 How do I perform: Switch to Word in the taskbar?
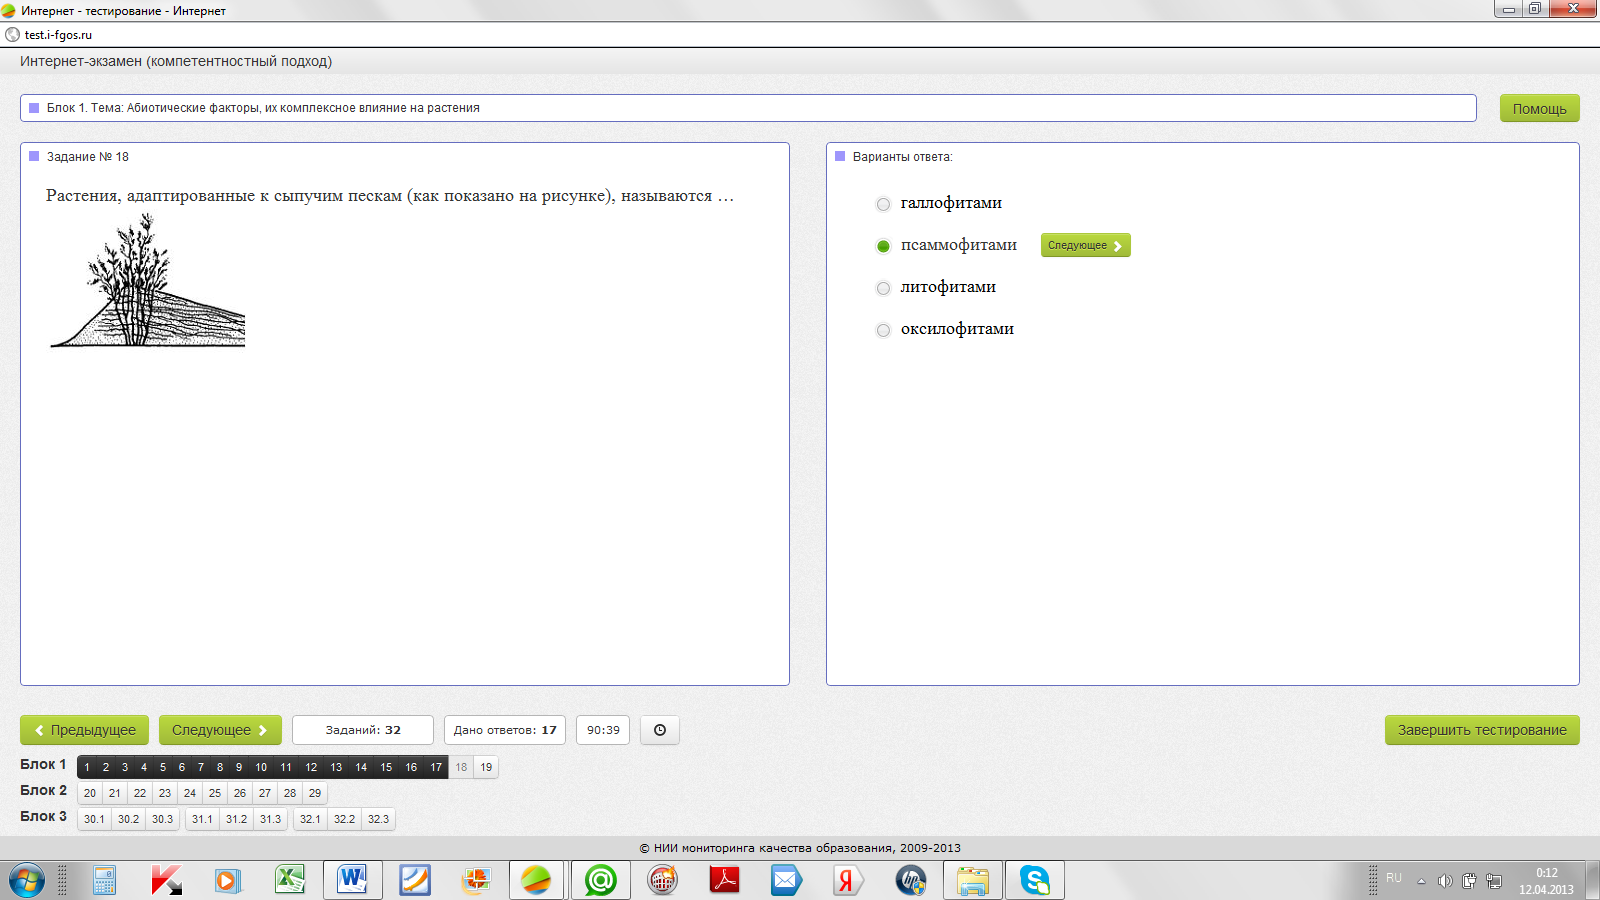pyautogui.click(x=352, y=881)
